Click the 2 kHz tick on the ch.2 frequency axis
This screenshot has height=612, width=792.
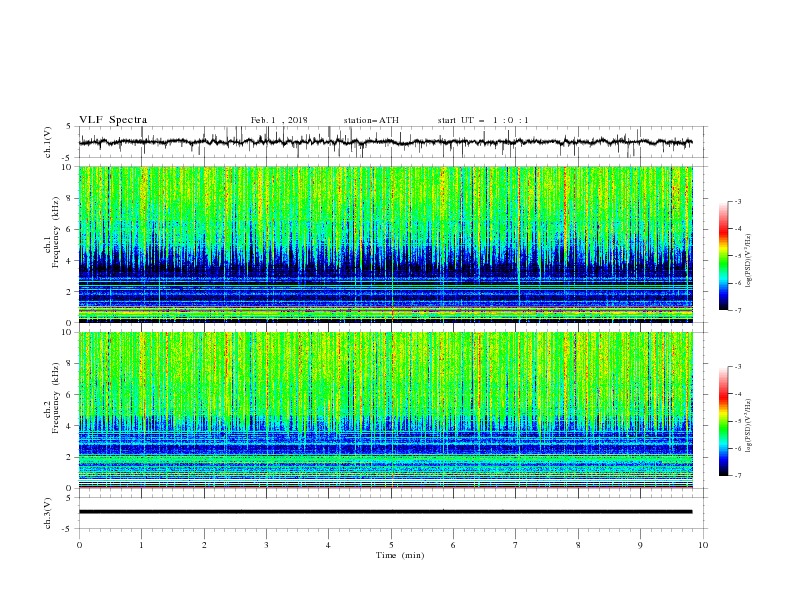click(x=70, y=457)
